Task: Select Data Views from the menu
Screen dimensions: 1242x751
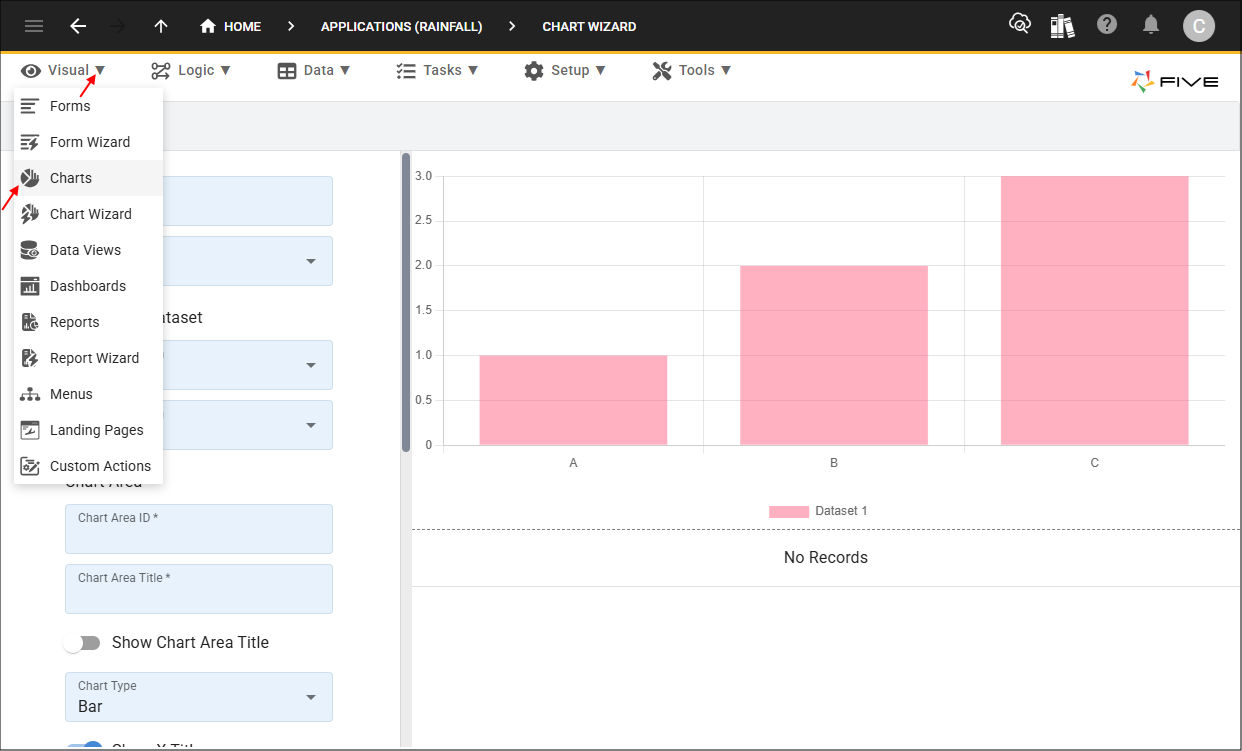Action: (87, 249)
